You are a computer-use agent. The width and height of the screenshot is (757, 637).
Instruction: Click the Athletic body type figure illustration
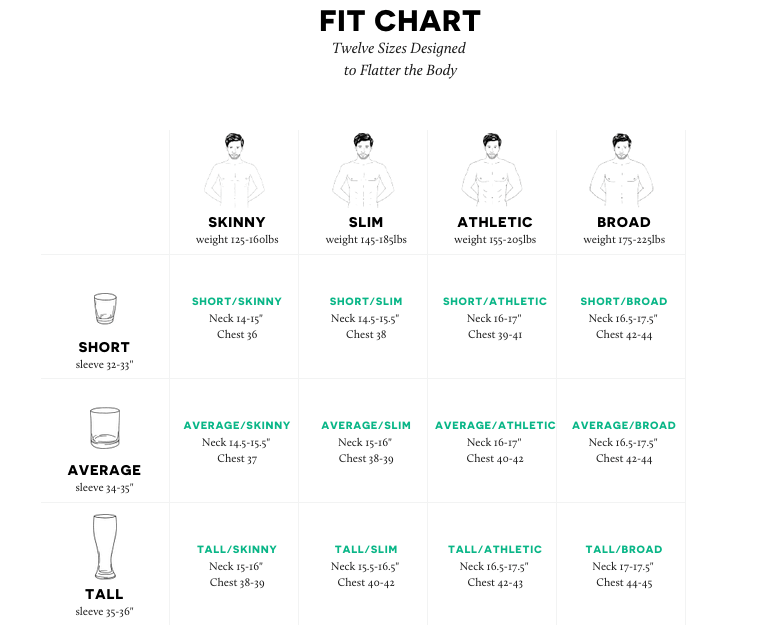[x=492, y=170]
